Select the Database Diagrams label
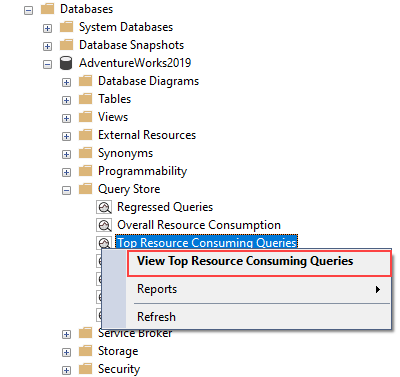The height and width of the screenshot is (377, 400). pyautogui.click(x=148, y=81)
